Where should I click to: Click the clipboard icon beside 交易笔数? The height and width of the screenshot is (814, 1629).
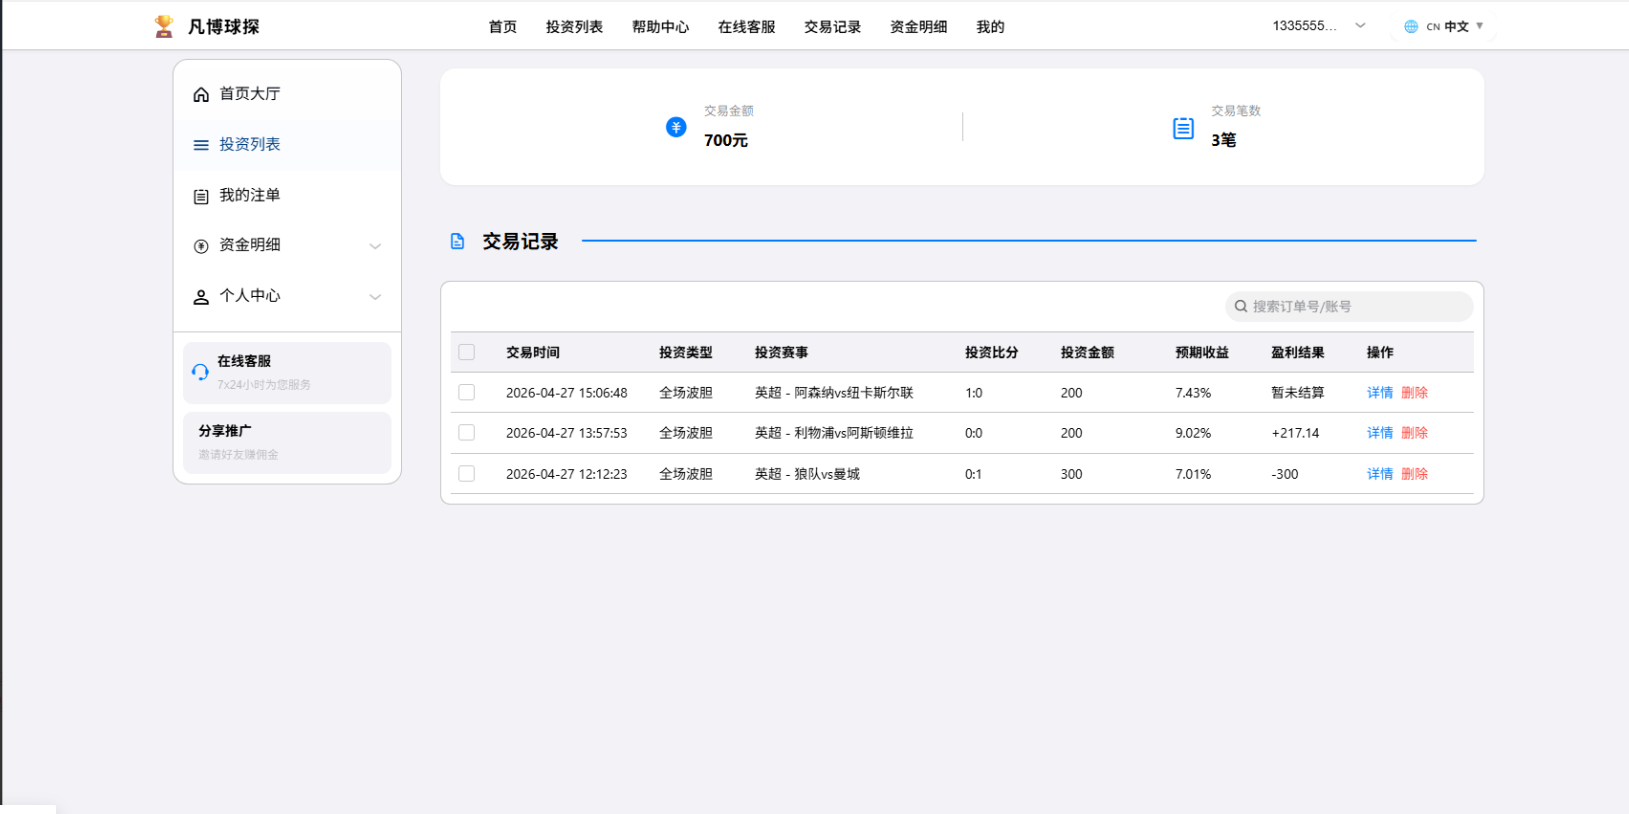[x=1183, y=128]
